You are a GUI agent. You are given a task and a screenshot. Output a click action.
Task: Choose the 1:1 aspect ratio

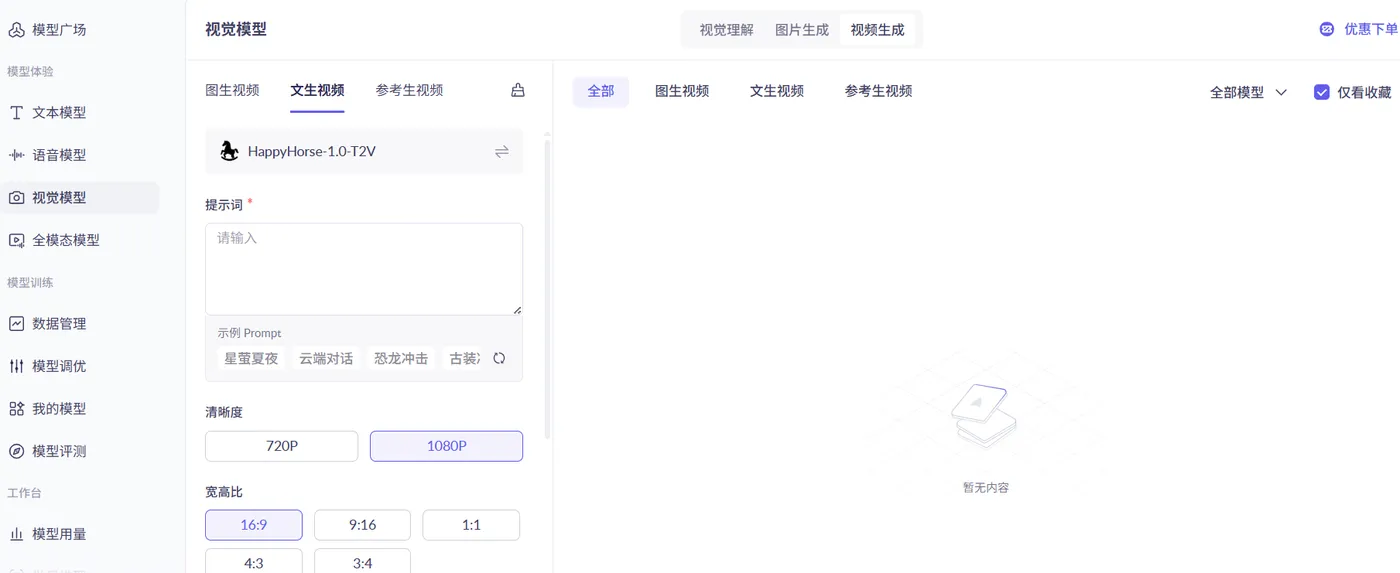pyautogui.click(x=471, y=525)
